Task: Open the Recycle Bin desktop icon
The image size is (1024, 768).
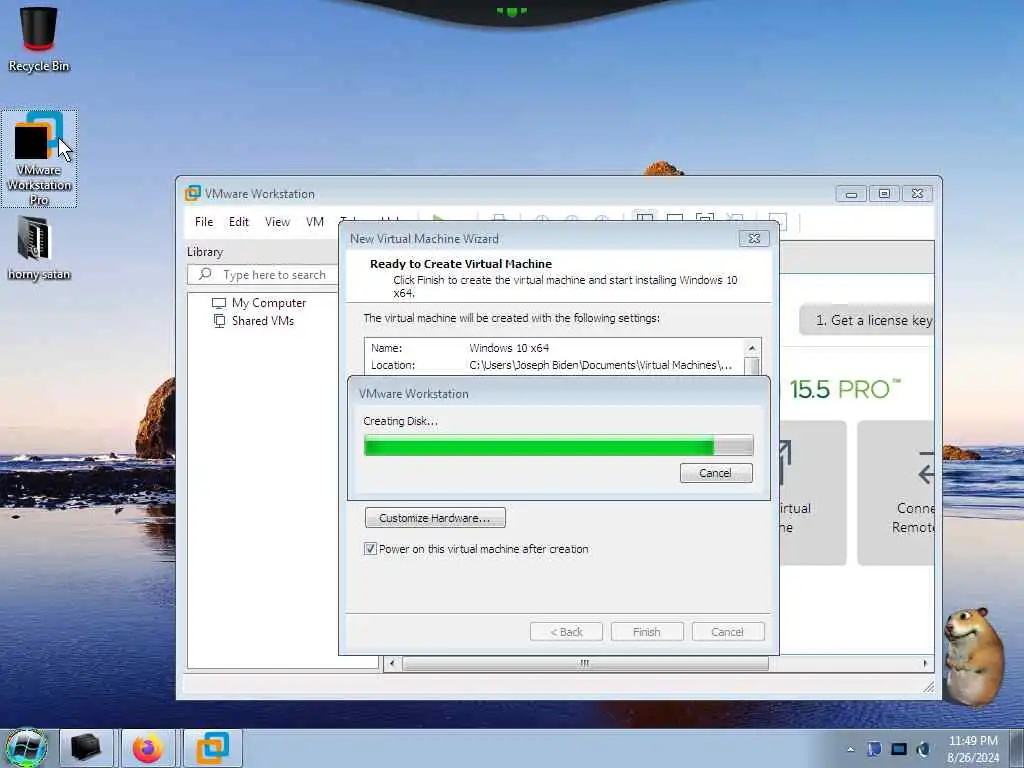Action: (x=39, y=38)
